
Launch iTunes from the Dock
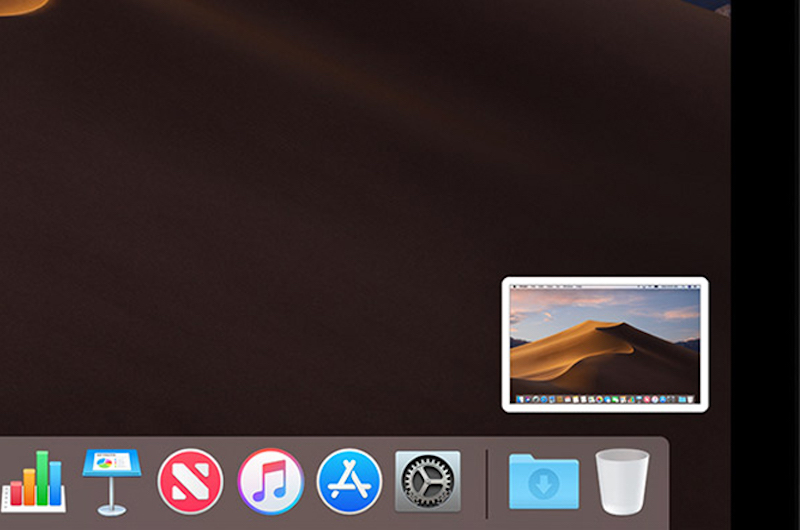coord(270,481)
